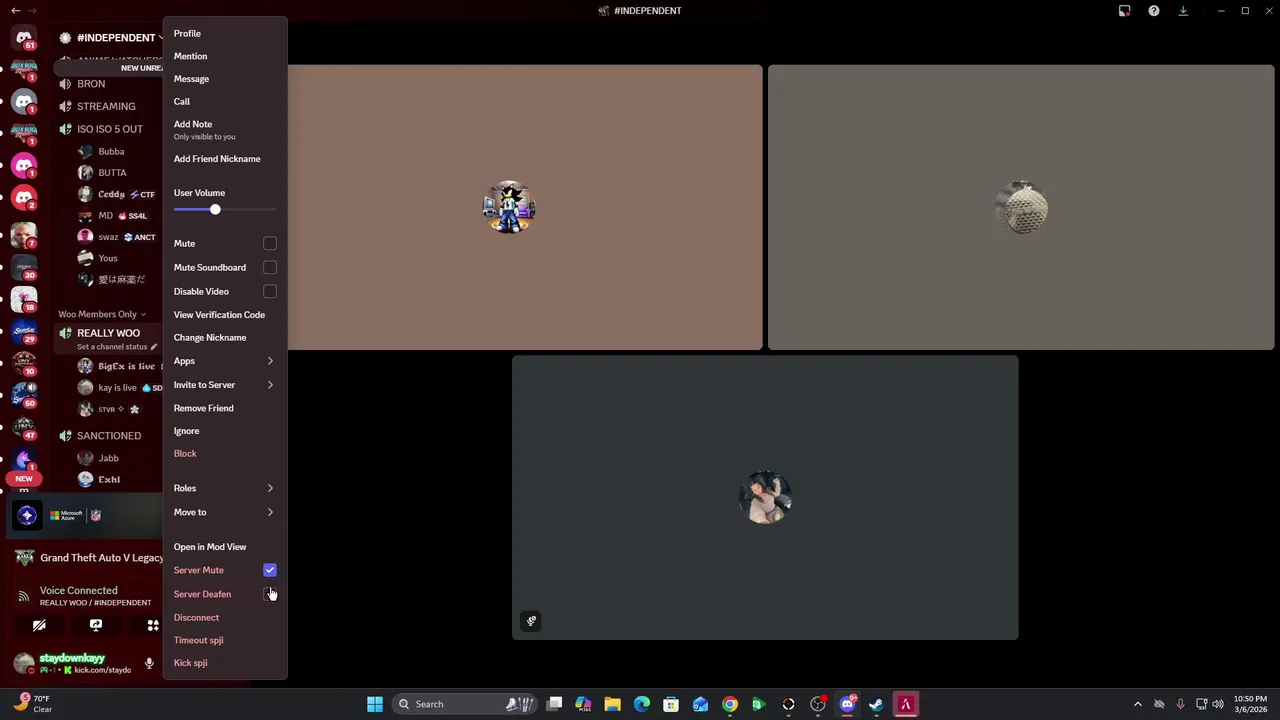Select Message in the context menu
Viewport: 1280px width, 720px height.
(x=225, y=79)
